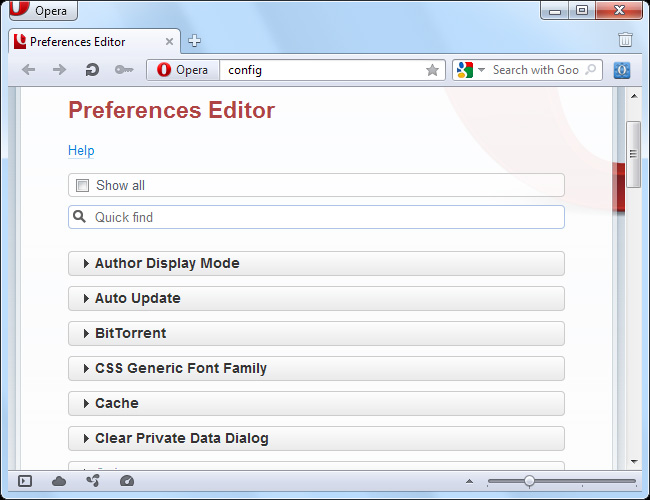This screenshot has height=500, width=650.
Task: Open Opera Turbo speedometer icon
Action: tap(126, 481)
